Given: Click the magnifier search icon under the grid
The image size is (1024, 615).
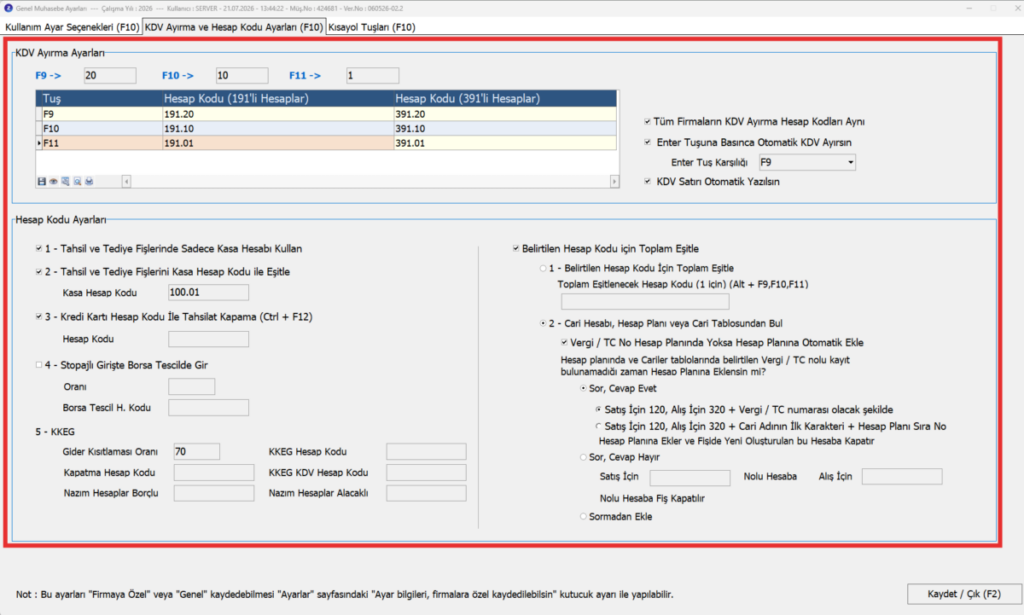Looking at the screenshot, I should click(77, 181).
